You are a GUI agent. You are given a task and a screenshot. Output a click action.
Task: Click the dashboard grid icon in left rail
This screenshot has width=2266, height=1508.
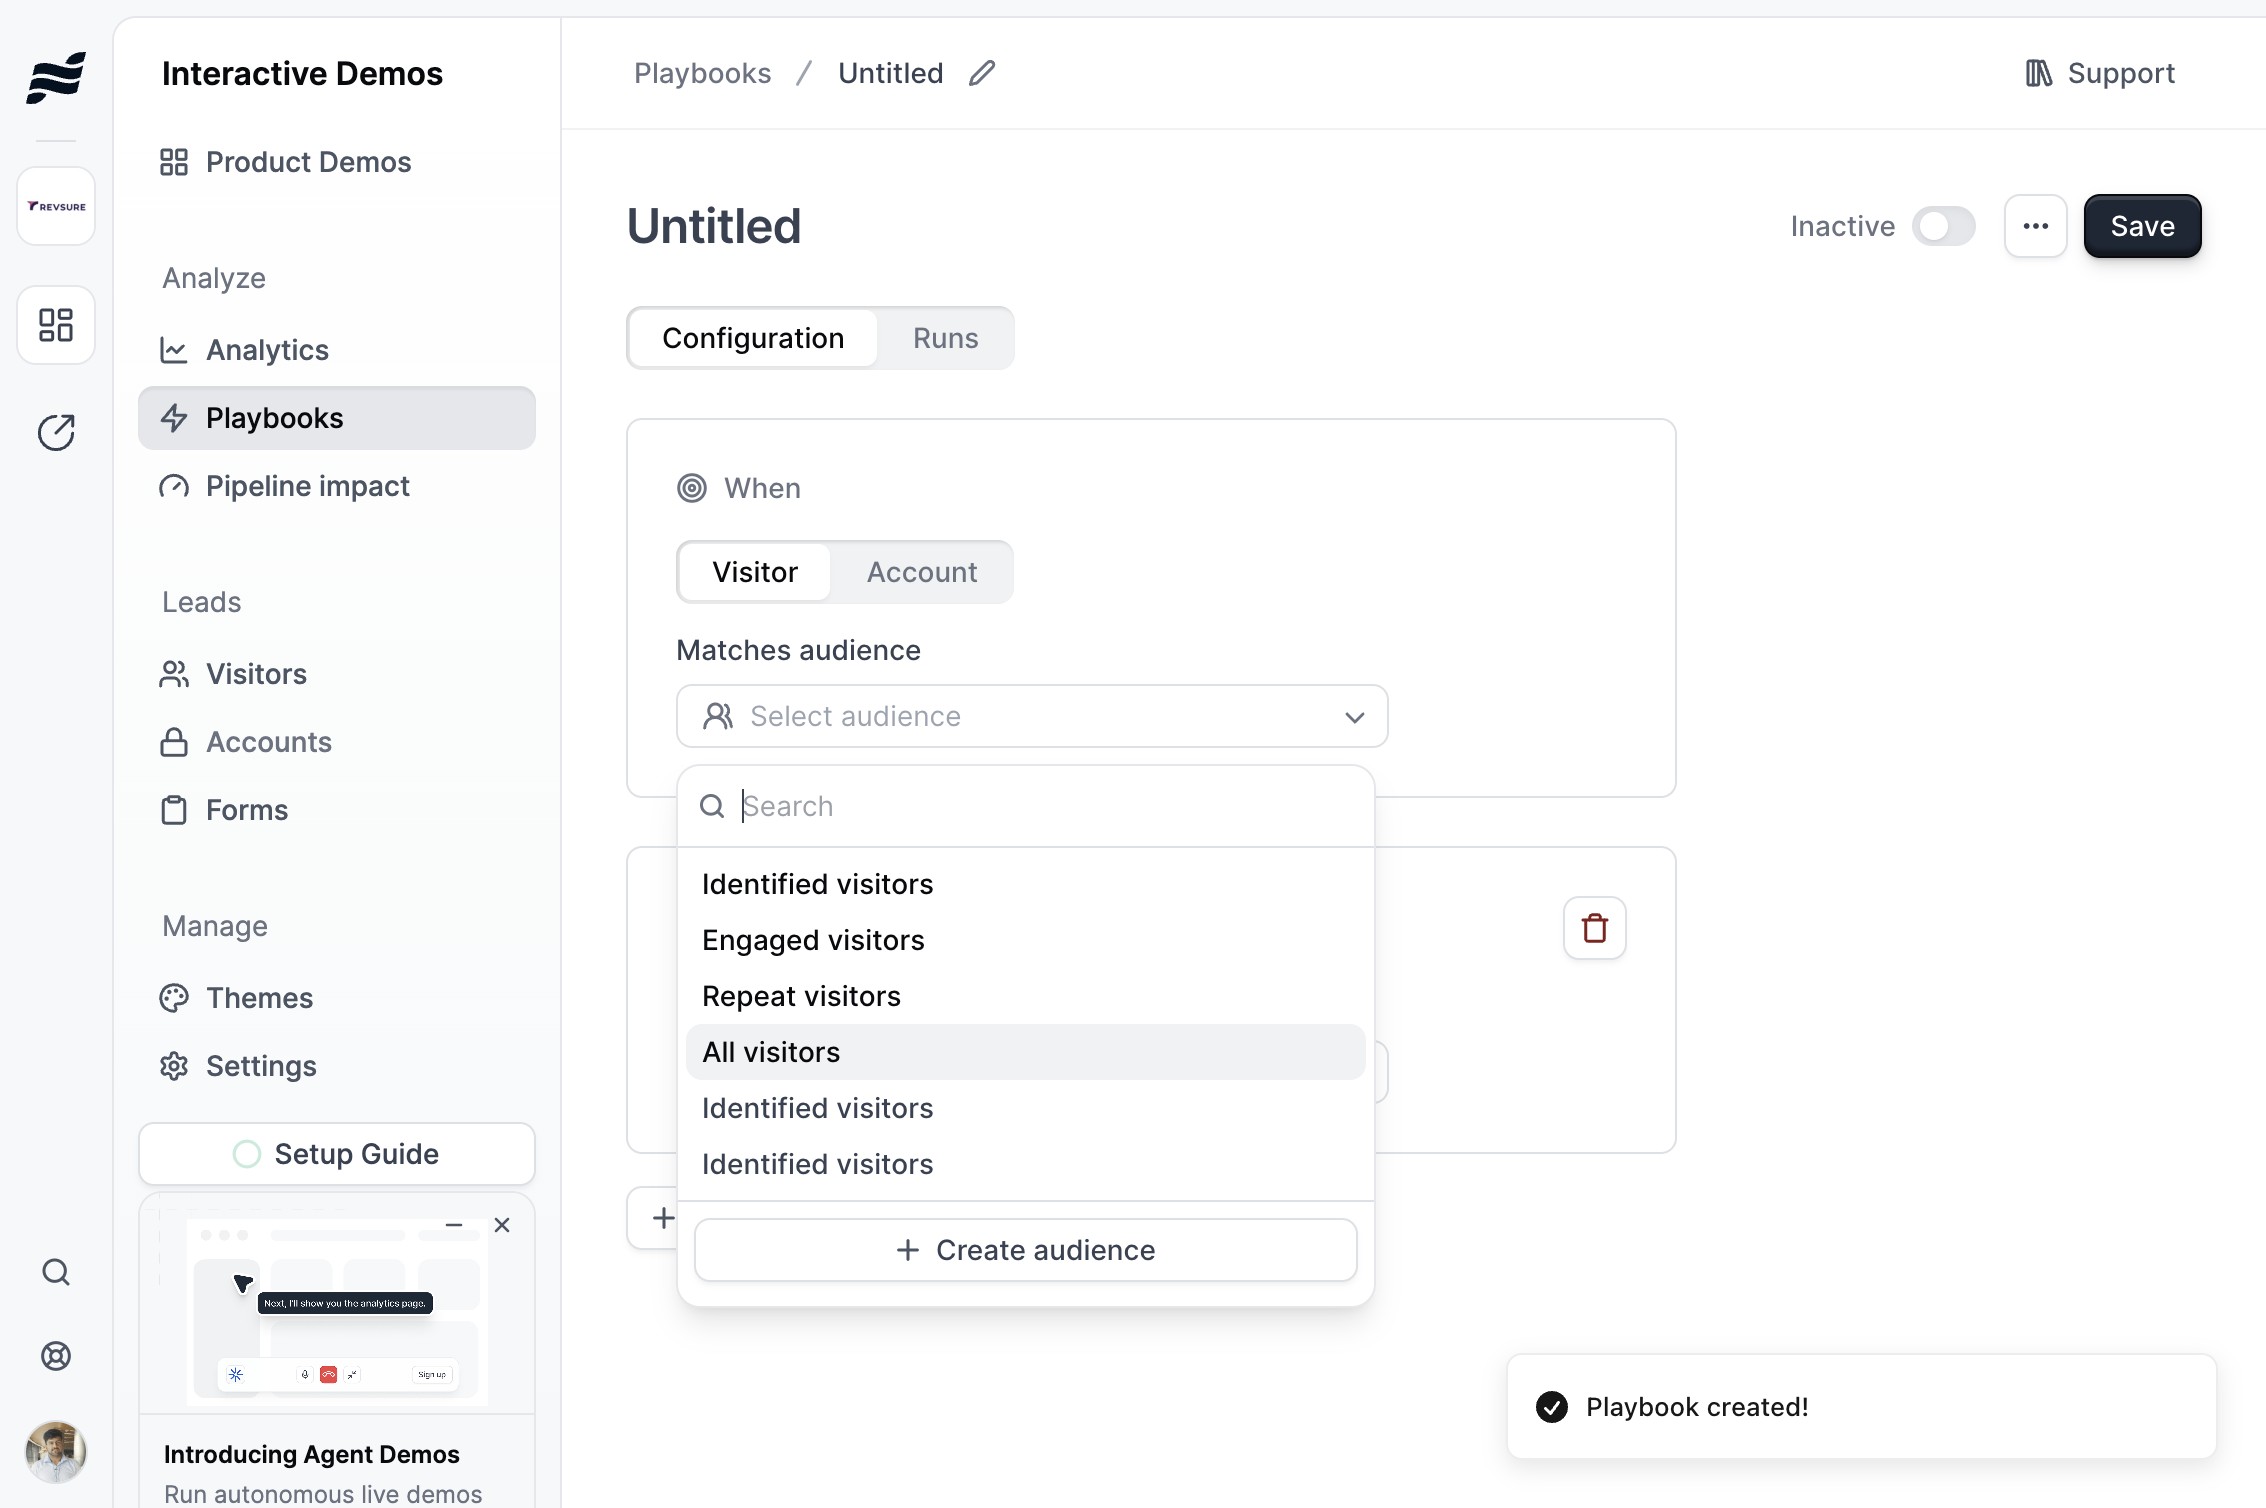click(56, 325)
